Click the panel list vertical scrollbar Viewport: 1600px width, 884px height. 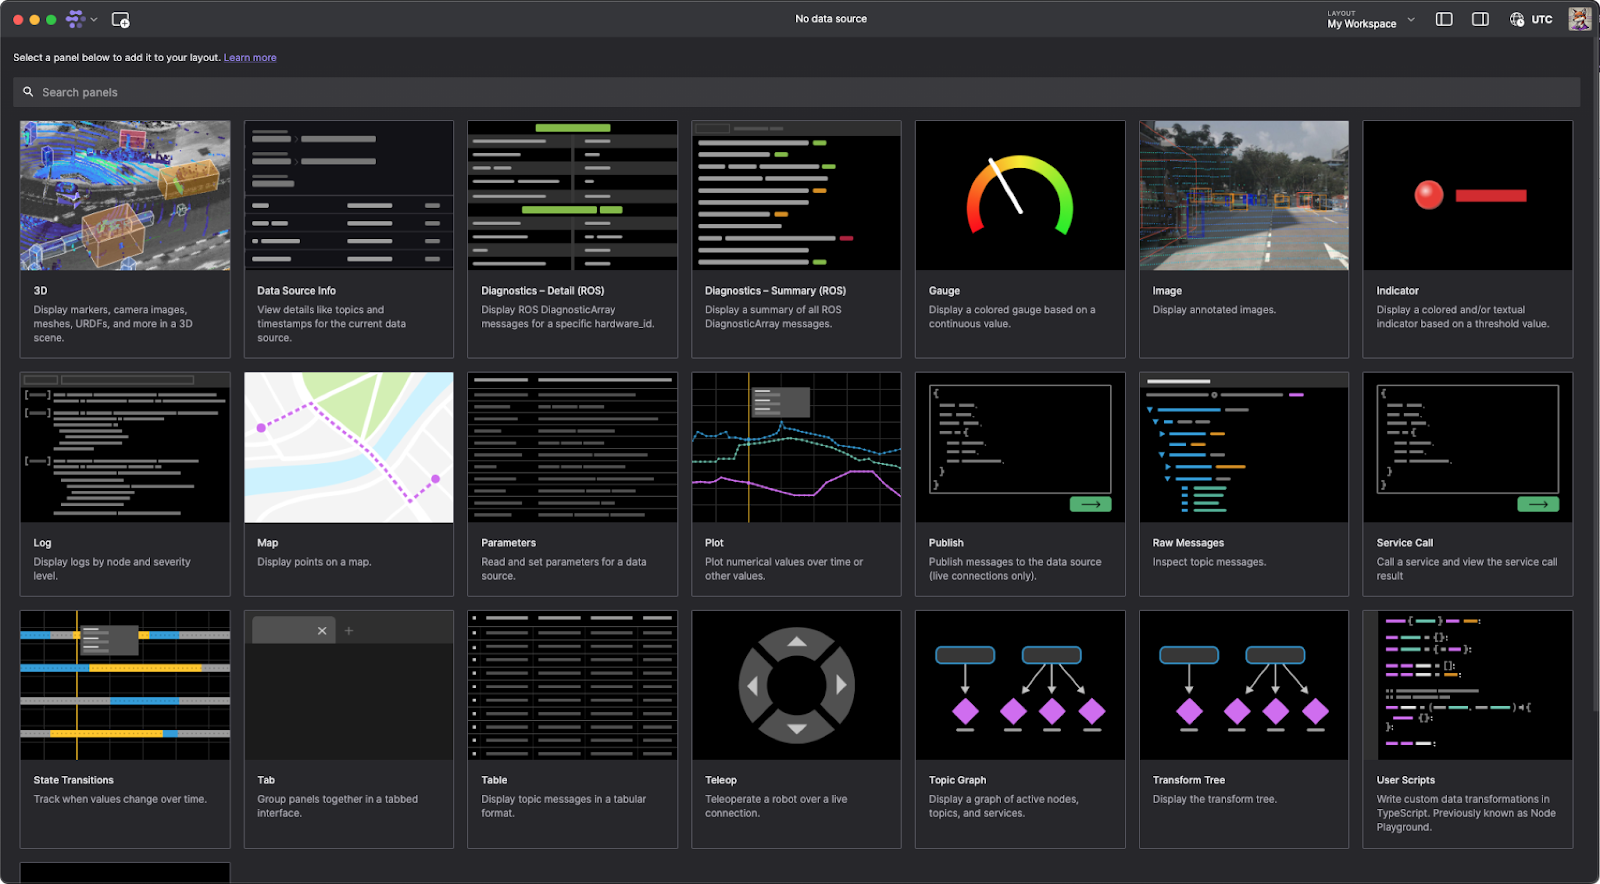[x=1594, y=400]
